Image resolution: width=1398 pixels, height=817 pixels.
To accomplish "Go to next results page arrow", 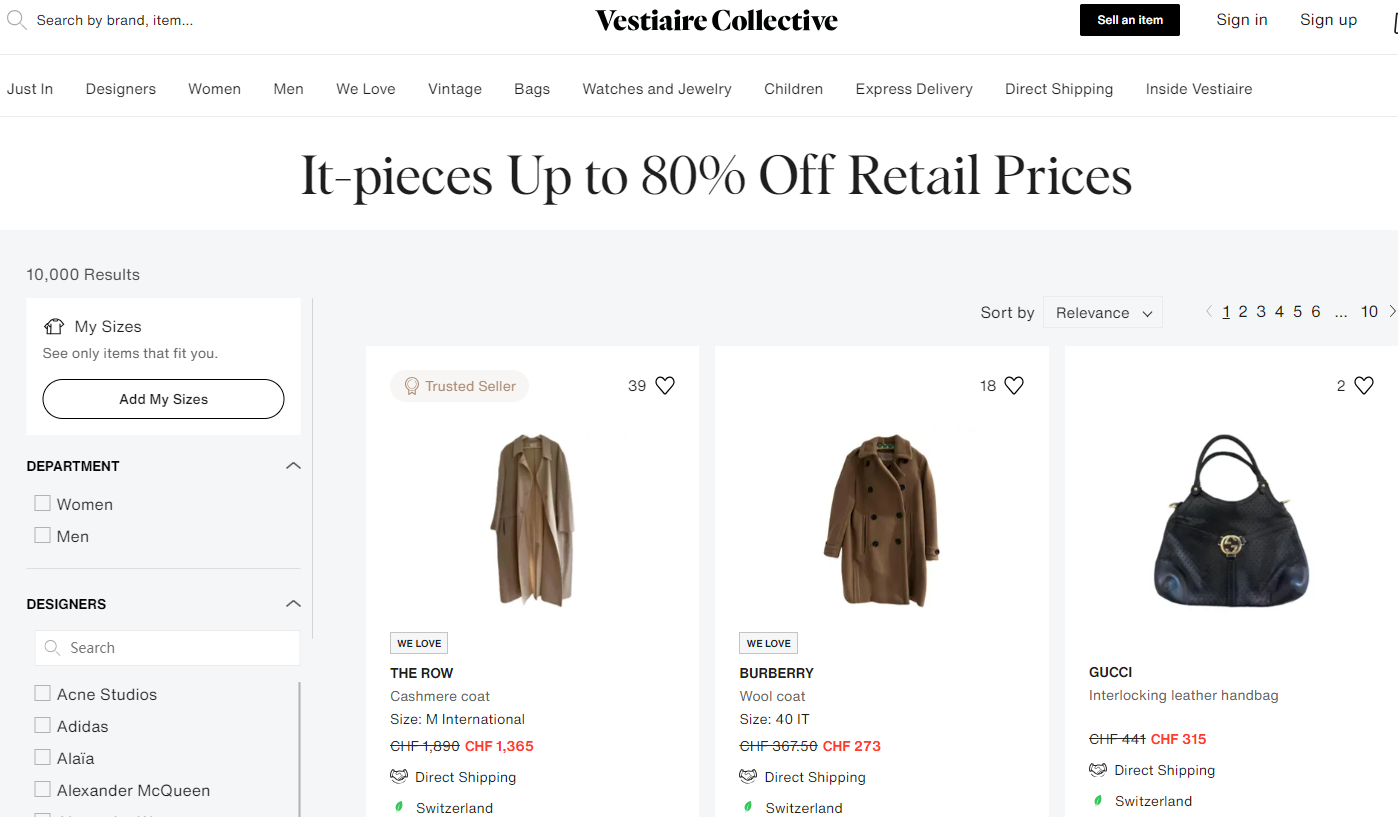I will pyautogui.click(x=1392, y=312).
